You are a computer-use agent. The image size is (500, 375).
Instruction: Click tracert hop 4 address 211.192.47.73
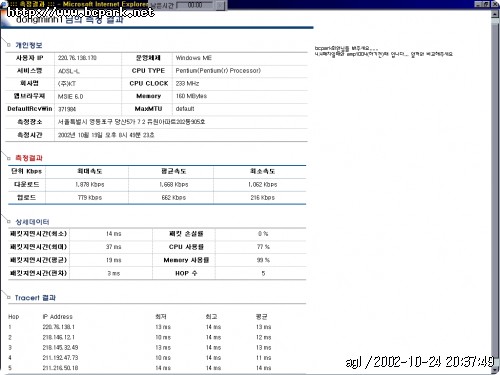(60, 358)
